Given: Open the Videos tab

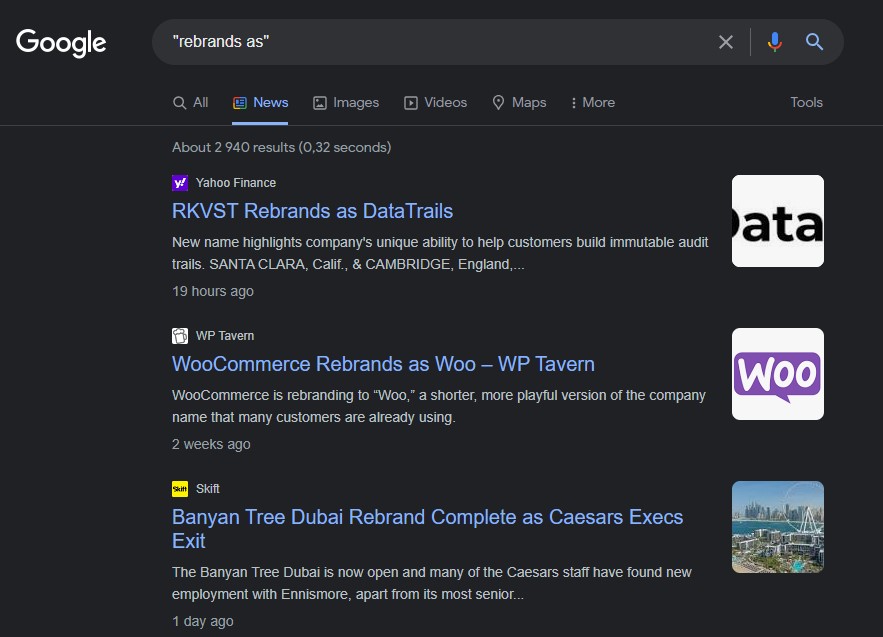Looking at the screenshot, I should point(435,102).
